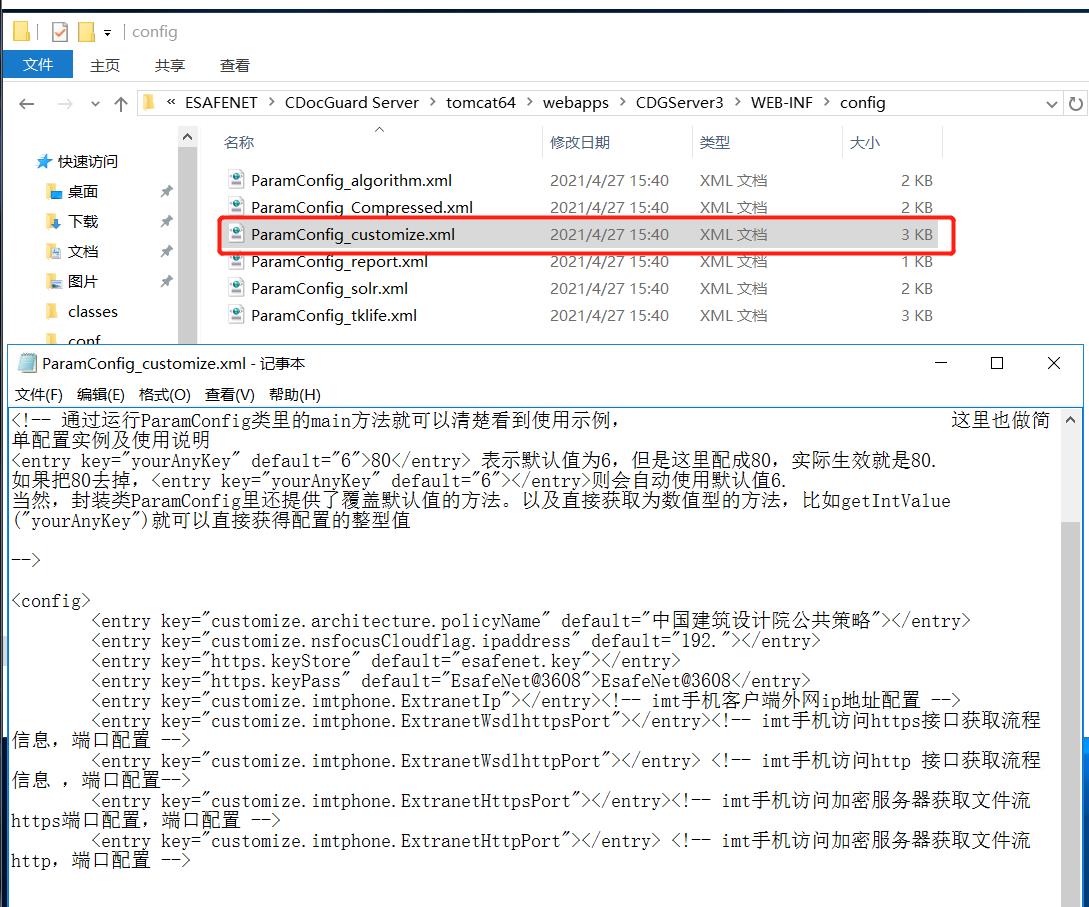Click the Notepad icon in the title bar
The image size is (1089, 907).
pos(27,364)
